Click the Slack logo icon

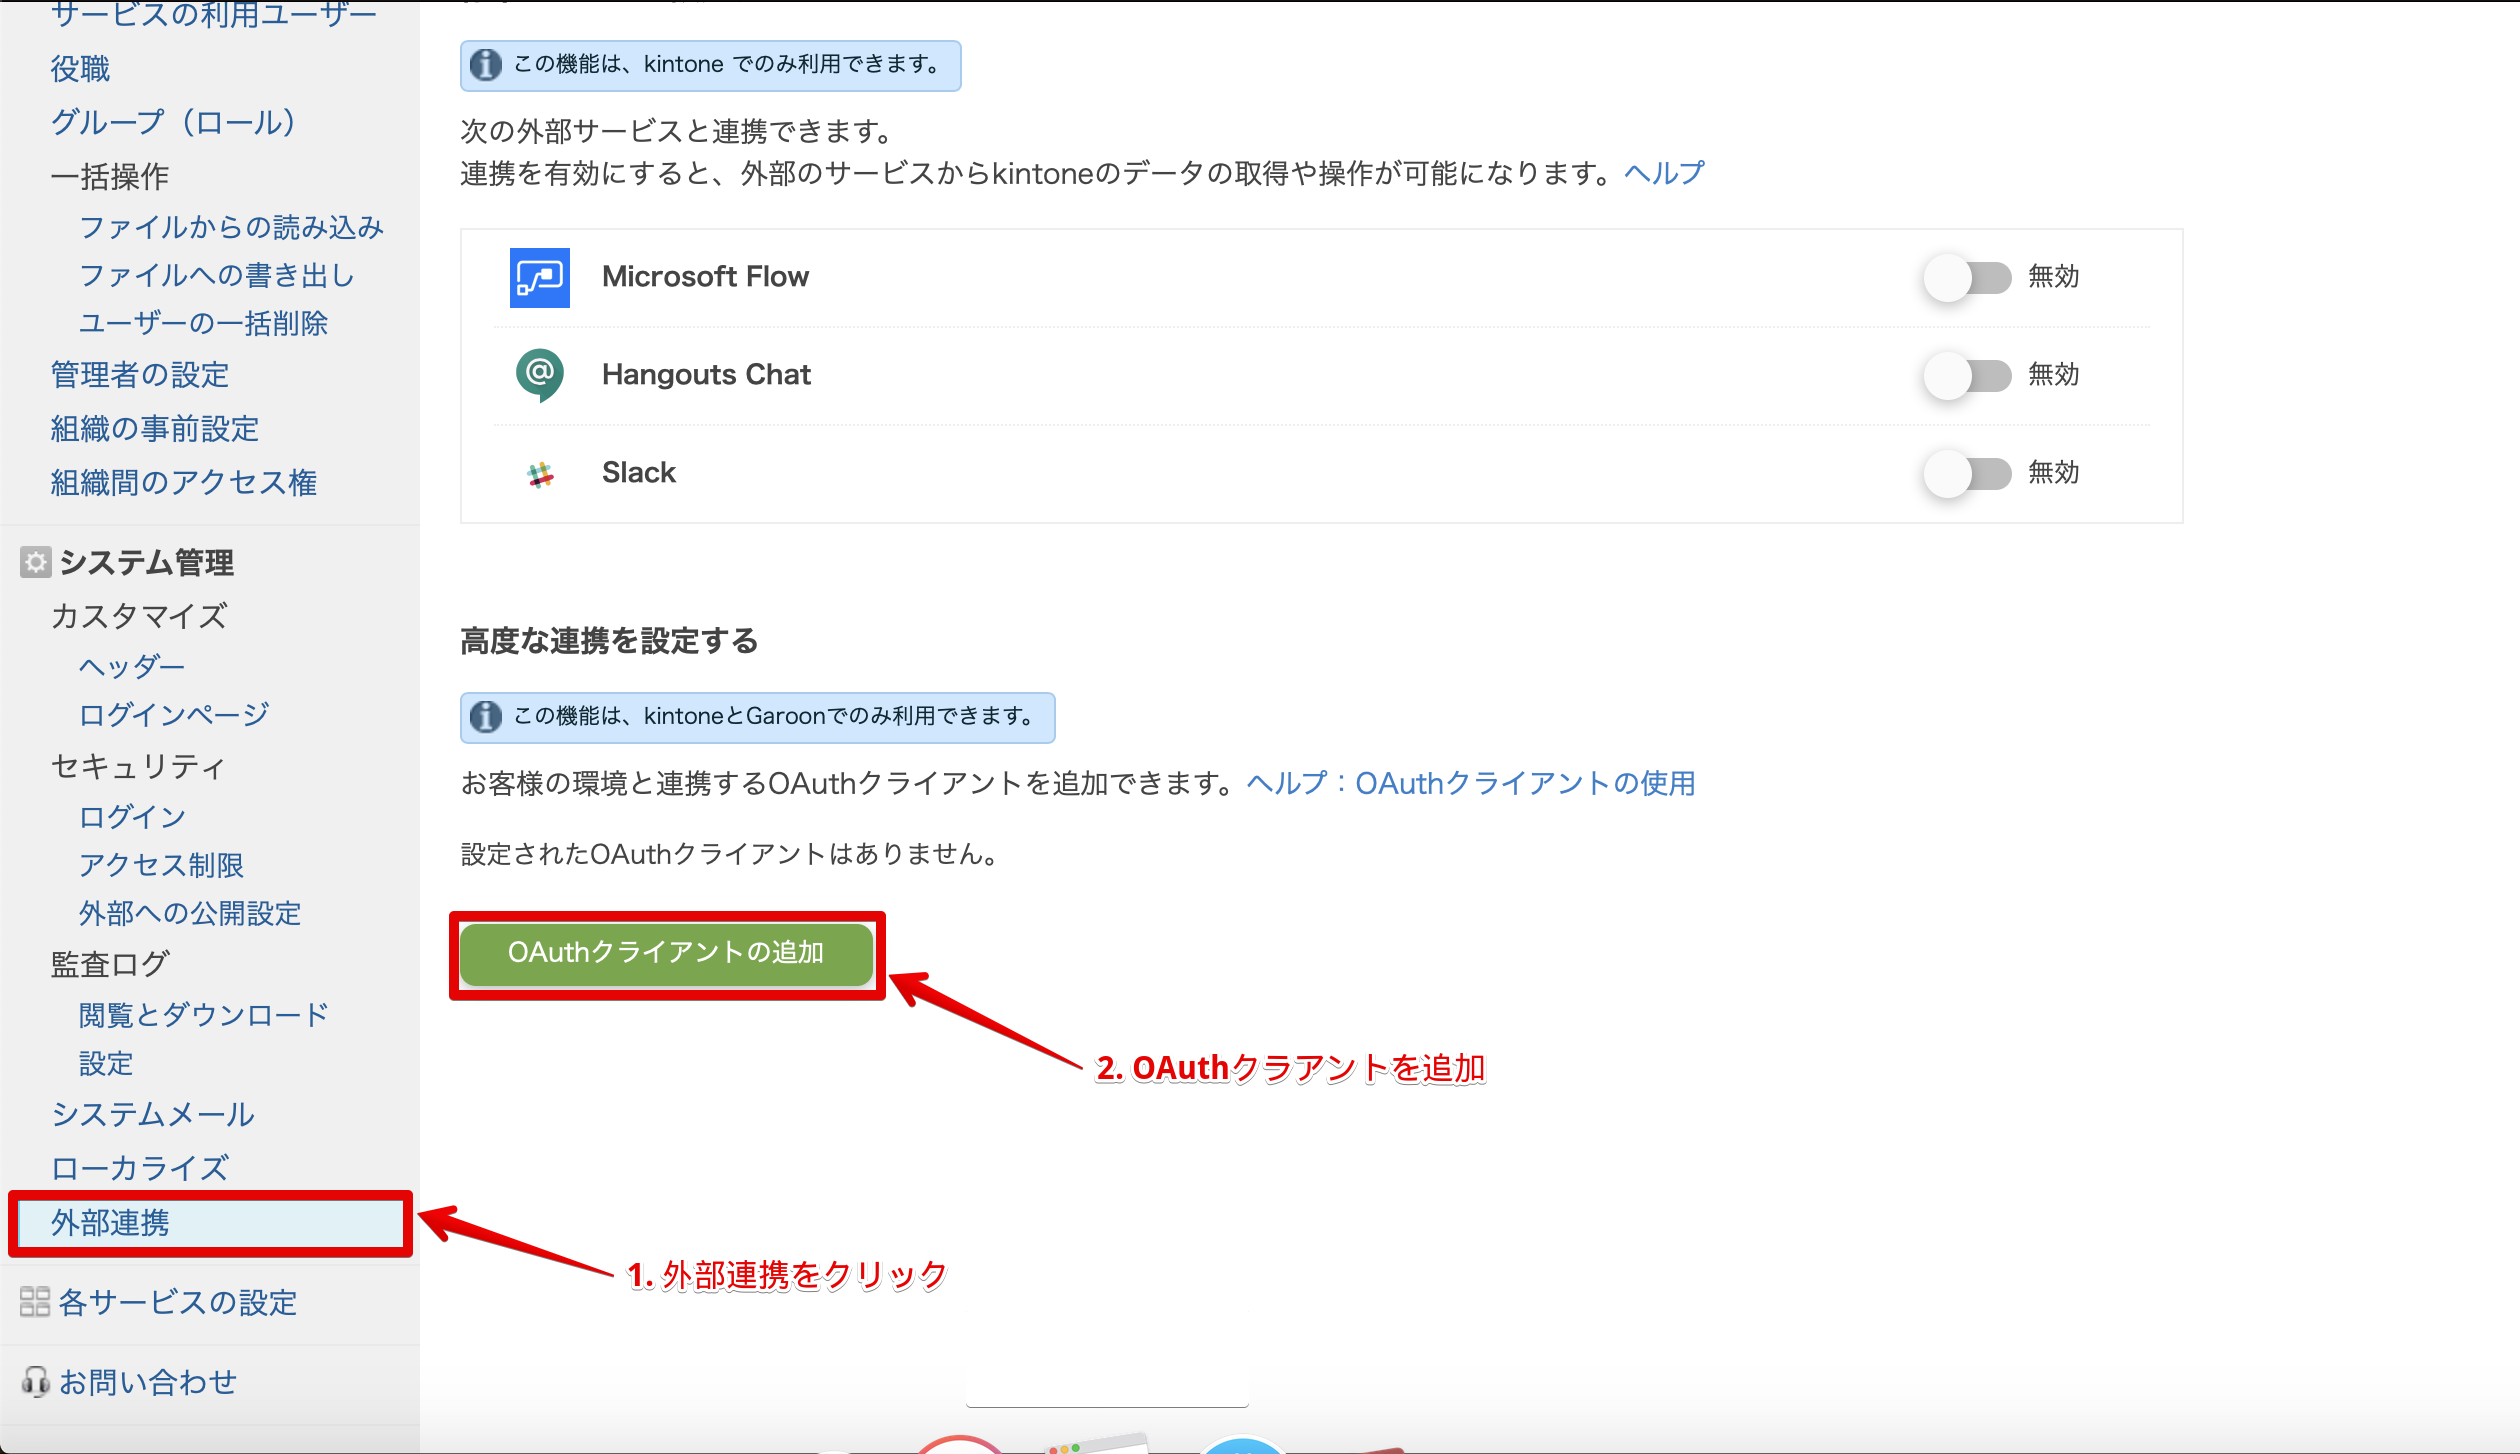(540, 475)
